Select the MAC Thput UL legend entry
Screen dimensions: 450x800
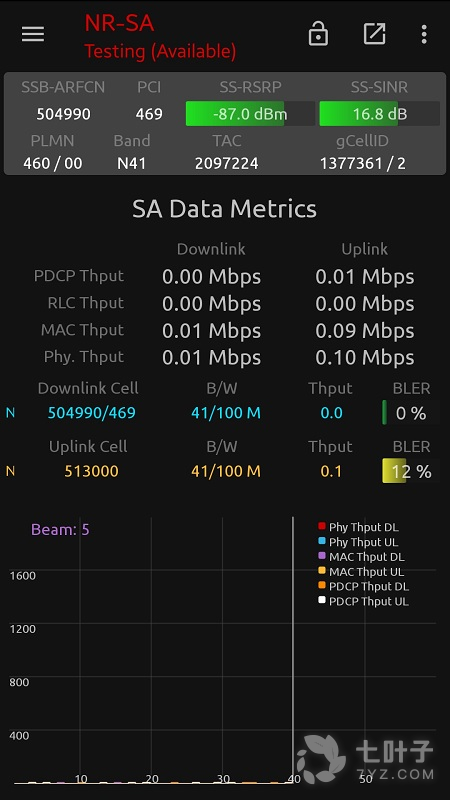click(x=361, y=571)
